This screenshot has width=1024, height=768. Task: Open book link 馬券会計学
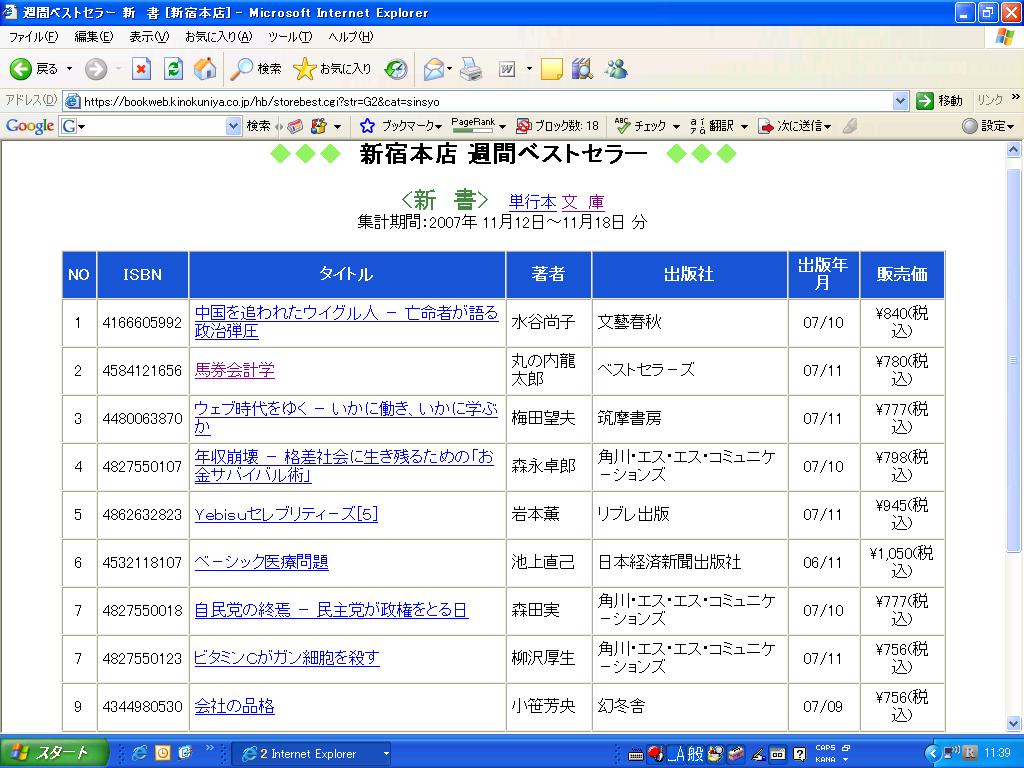pyautogui.click(x=234, y=370)
